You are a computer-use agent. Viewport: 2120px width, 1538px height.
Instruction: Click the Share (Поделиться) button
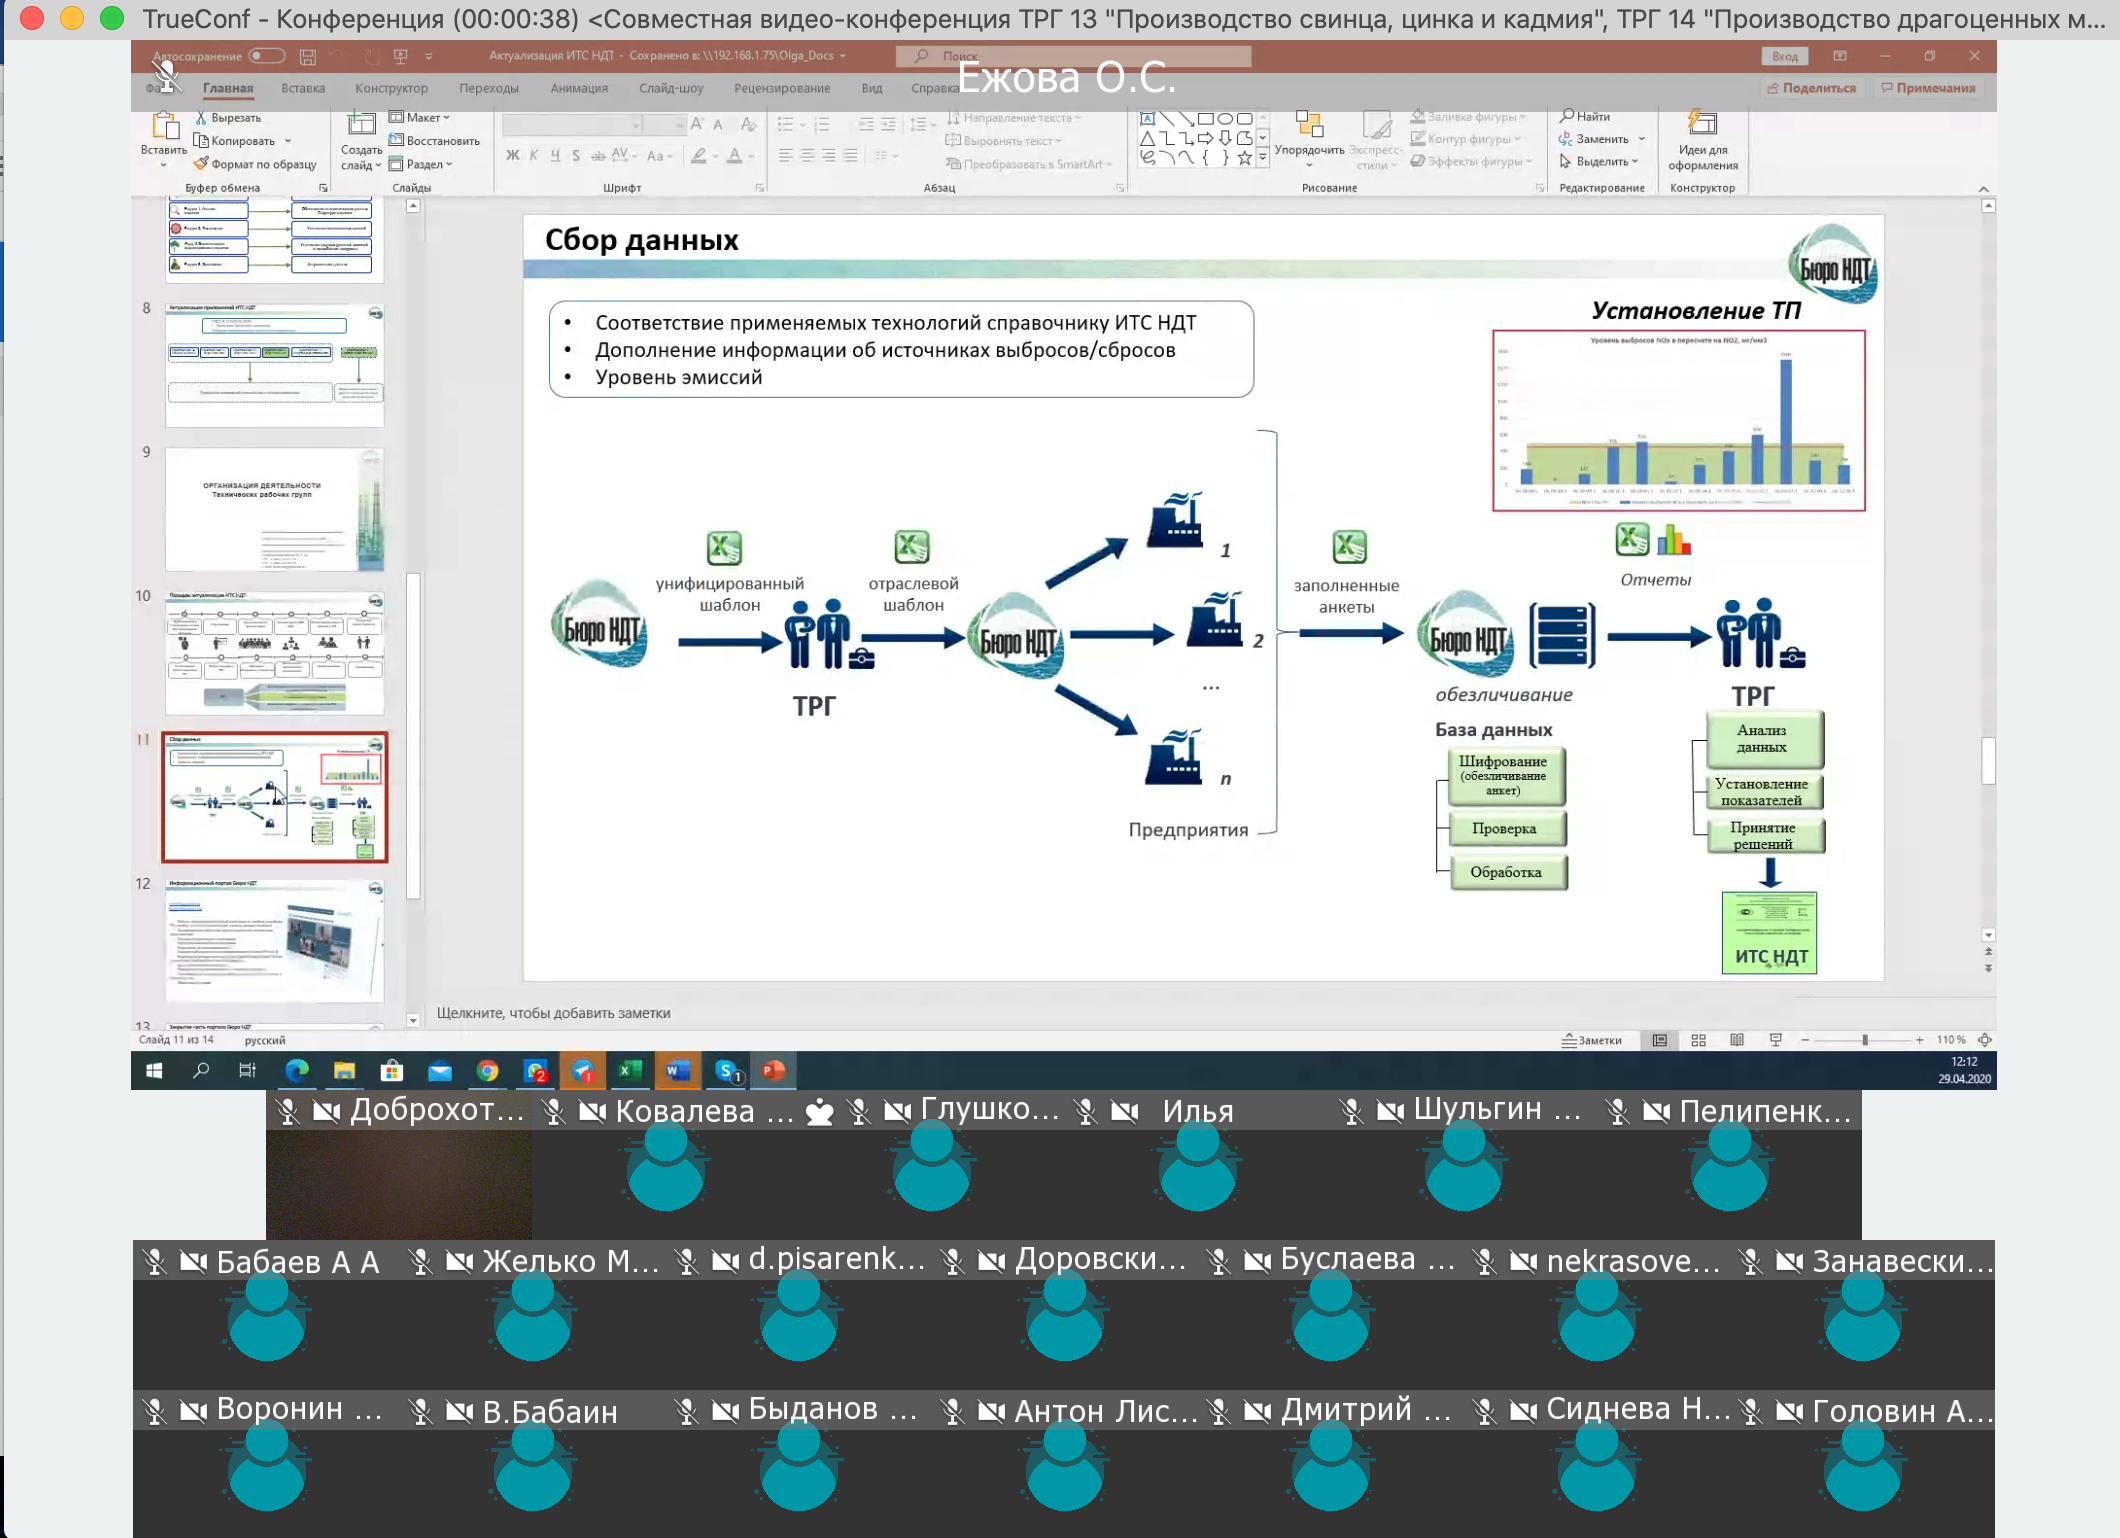click(1811, 88)
